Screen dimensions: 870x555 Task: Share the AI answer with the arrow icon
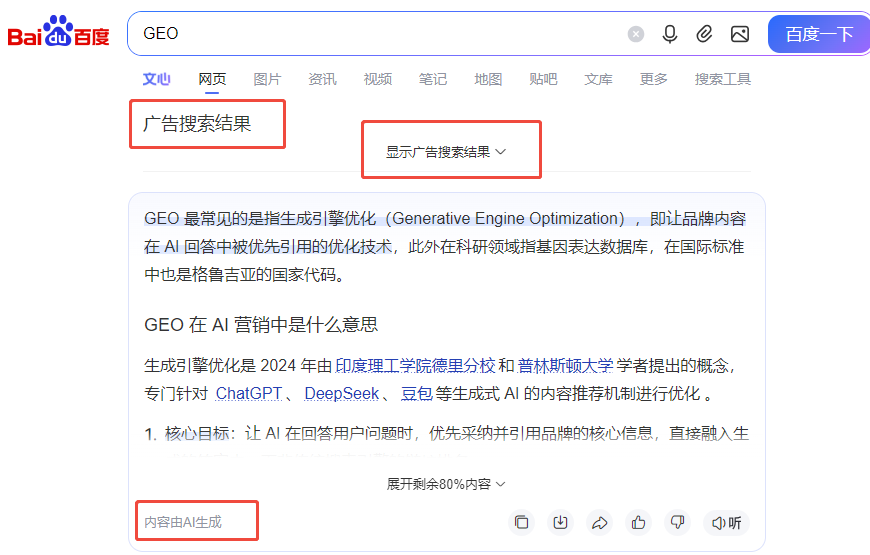coord(600,522)
